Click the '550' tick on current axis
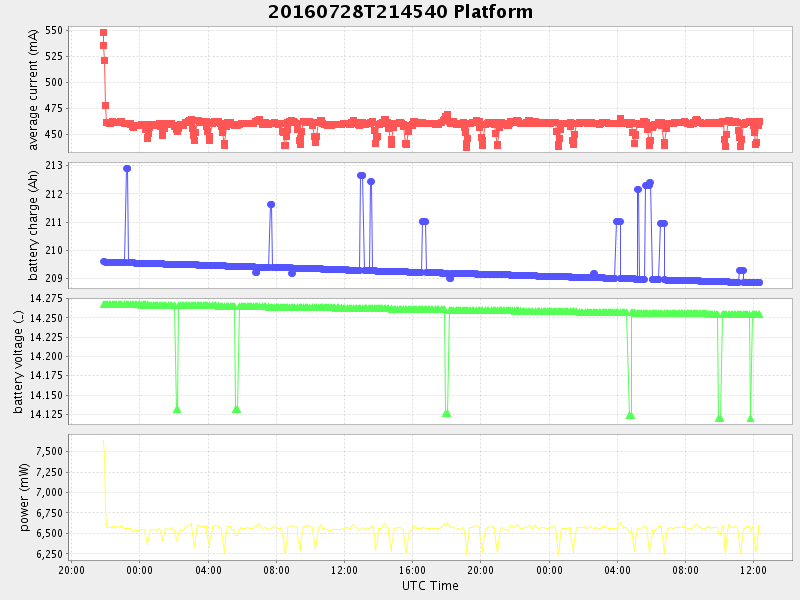800x600 pixels. pos(54,31)
